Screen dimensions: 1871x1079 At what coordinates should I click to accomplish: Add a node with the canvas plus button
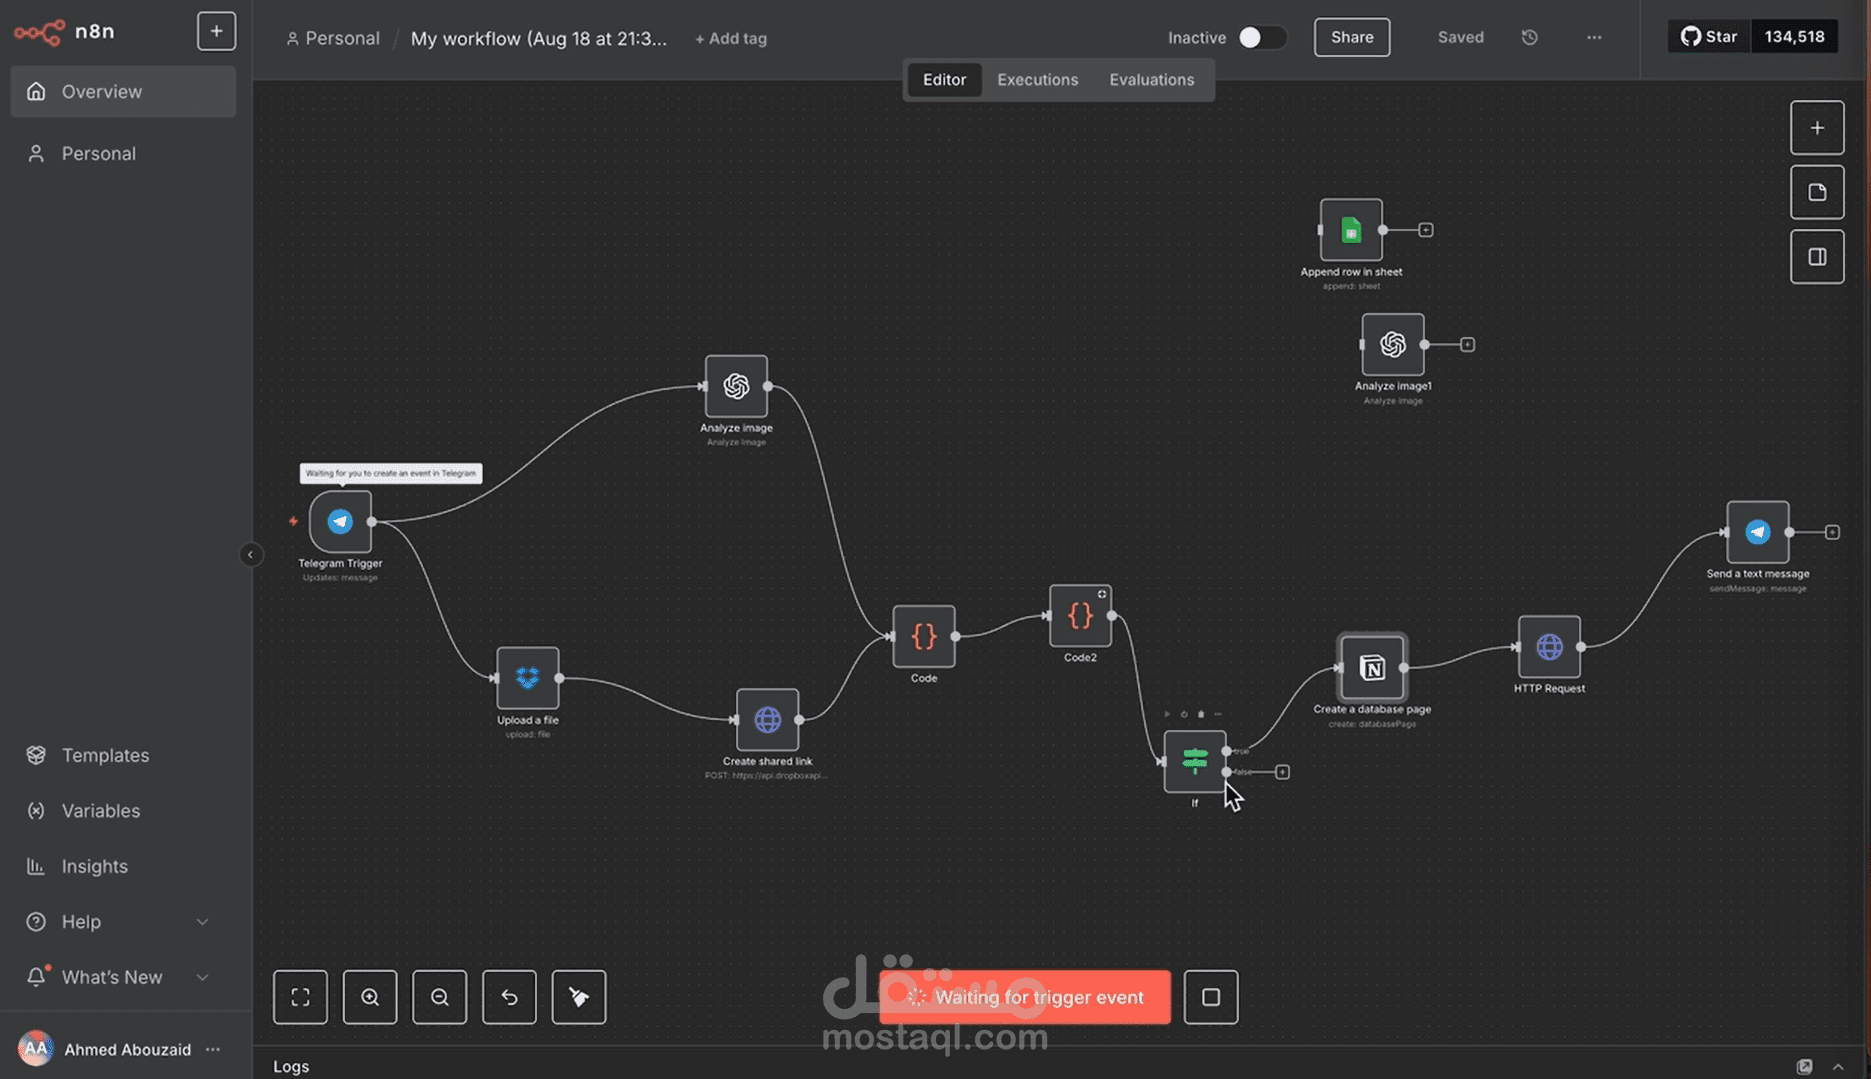coord(1817,128)
